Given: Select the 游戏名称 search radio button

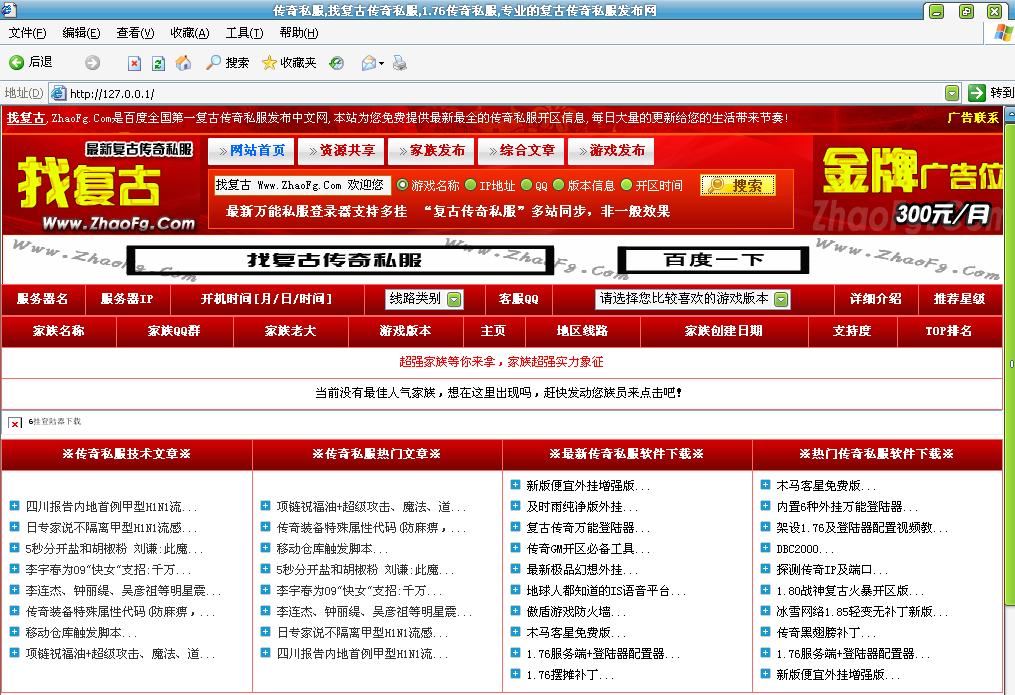Looking at the screenshot, I should (403, 183).
